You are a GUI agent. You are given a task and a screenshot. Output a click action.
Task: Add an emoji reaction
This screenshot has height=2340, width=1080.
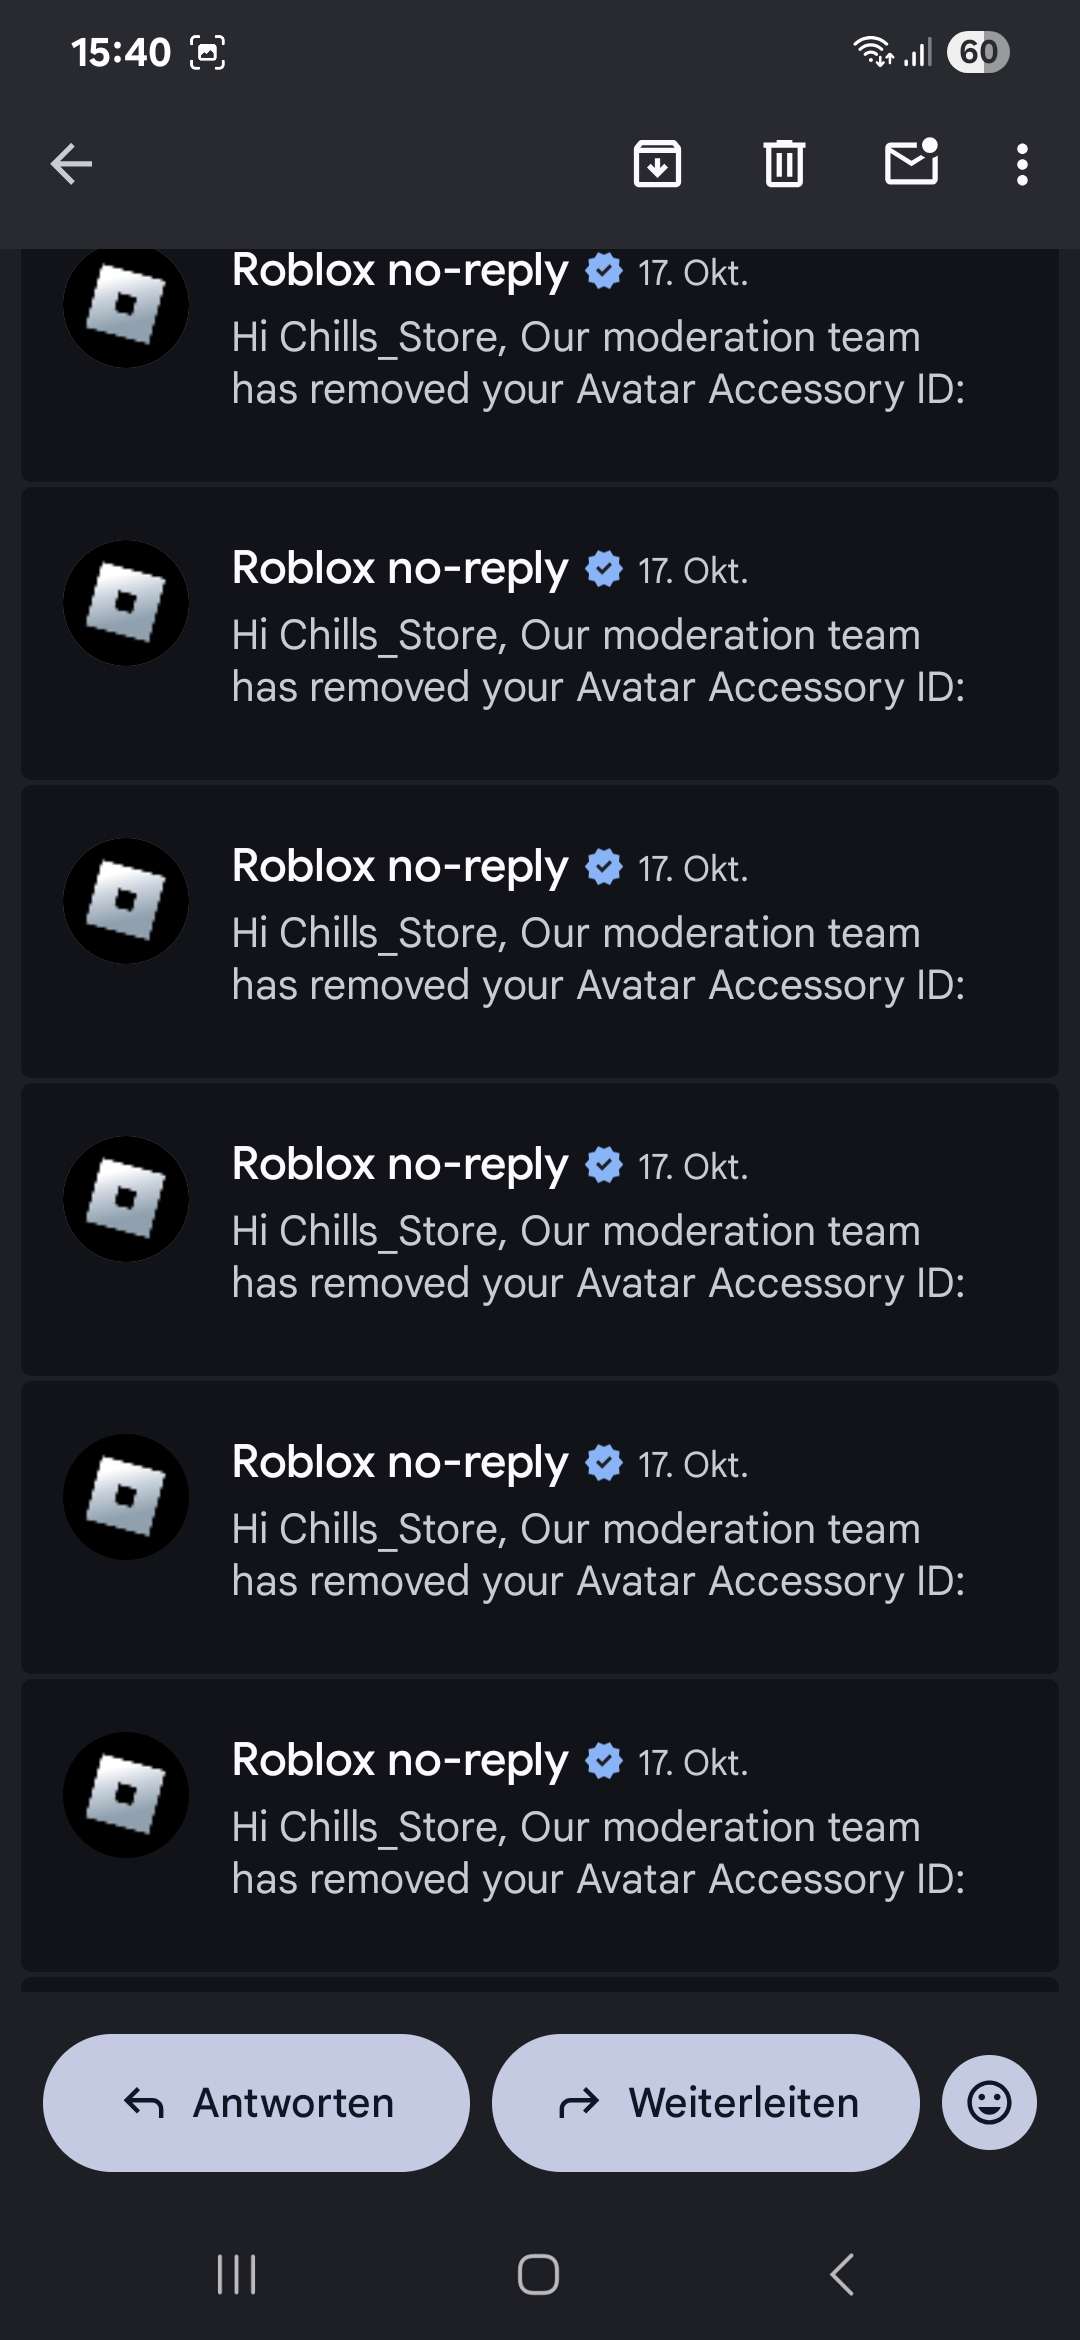[x=989, y=2102]
